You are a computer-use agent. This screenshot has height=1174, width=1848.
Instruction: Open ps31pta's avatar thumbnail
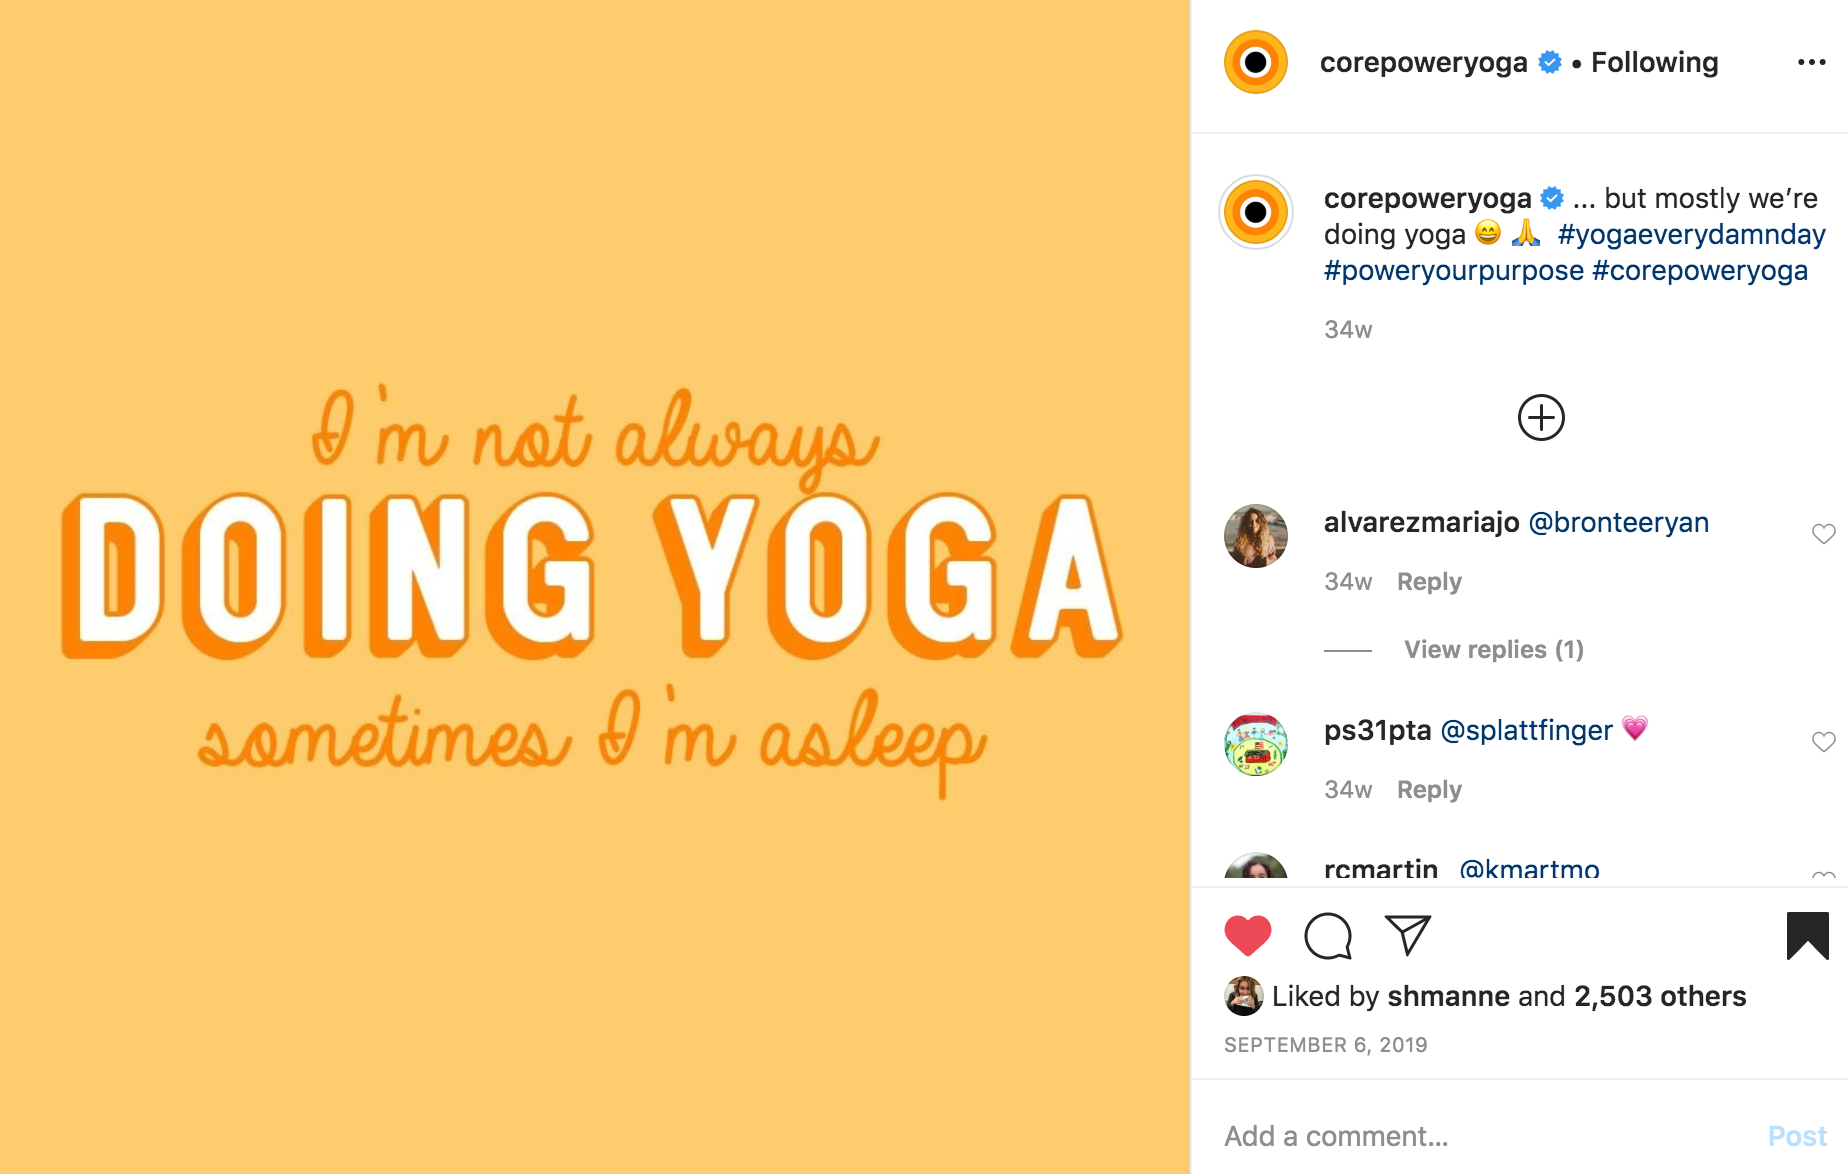click(1256, 744)
